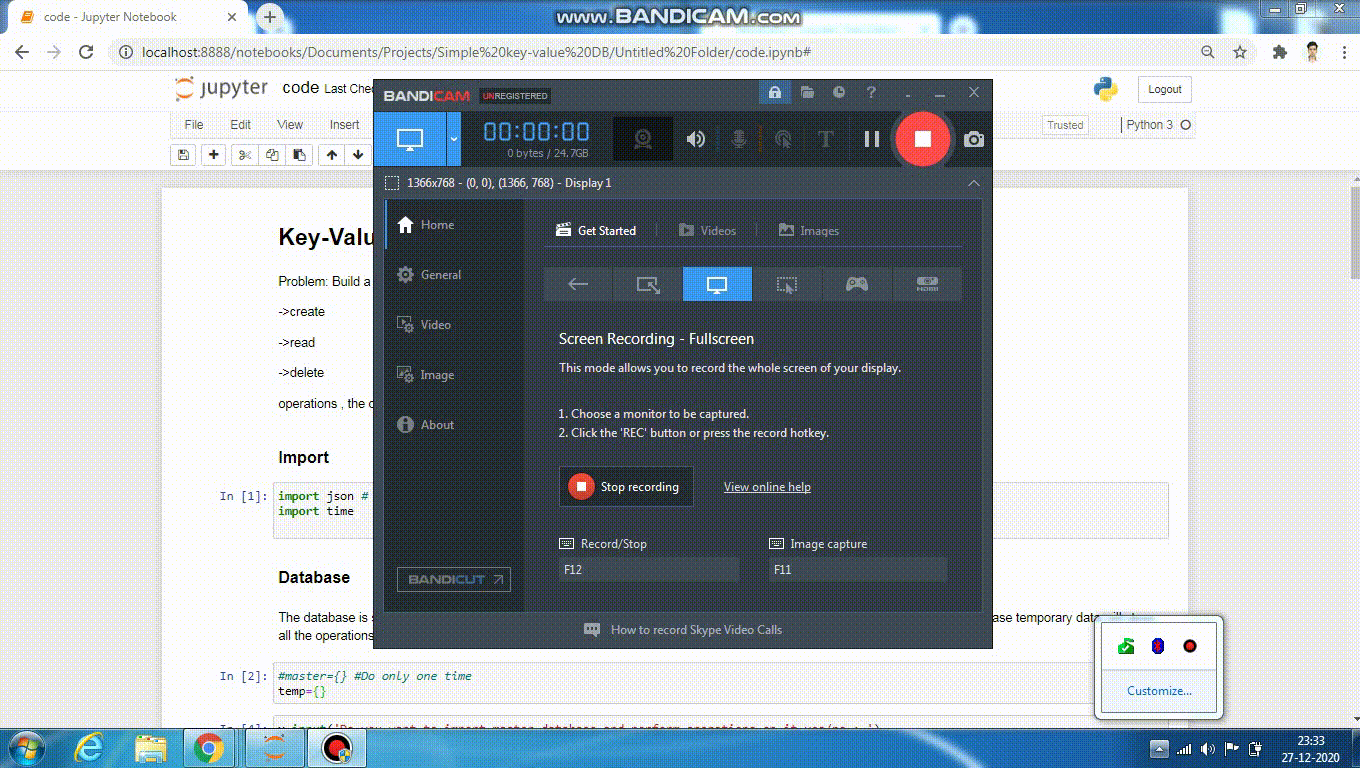
Task: Collapse the Display 1 info bar
Action: [x=973, y=183]
